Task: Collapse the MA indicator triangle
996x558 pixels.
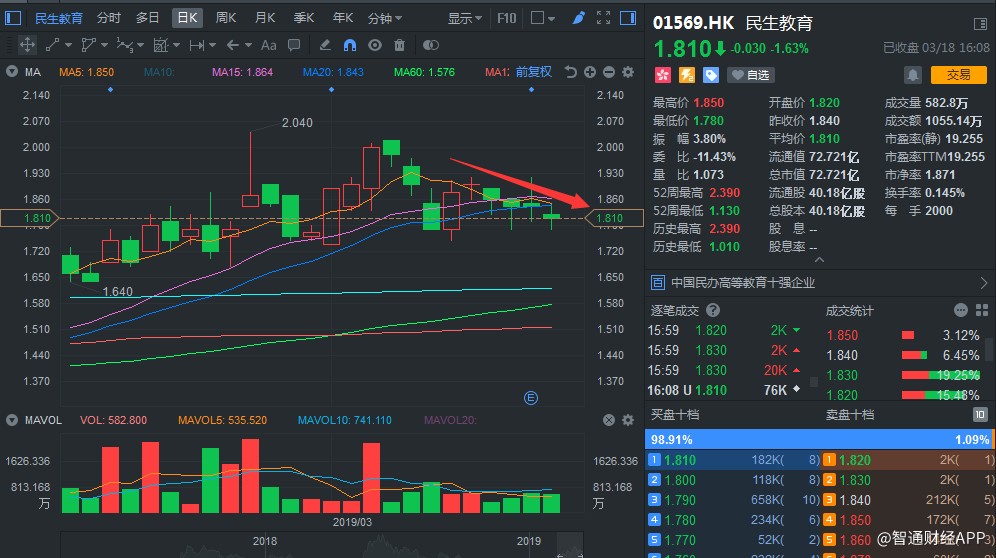Action: [11, 72]
